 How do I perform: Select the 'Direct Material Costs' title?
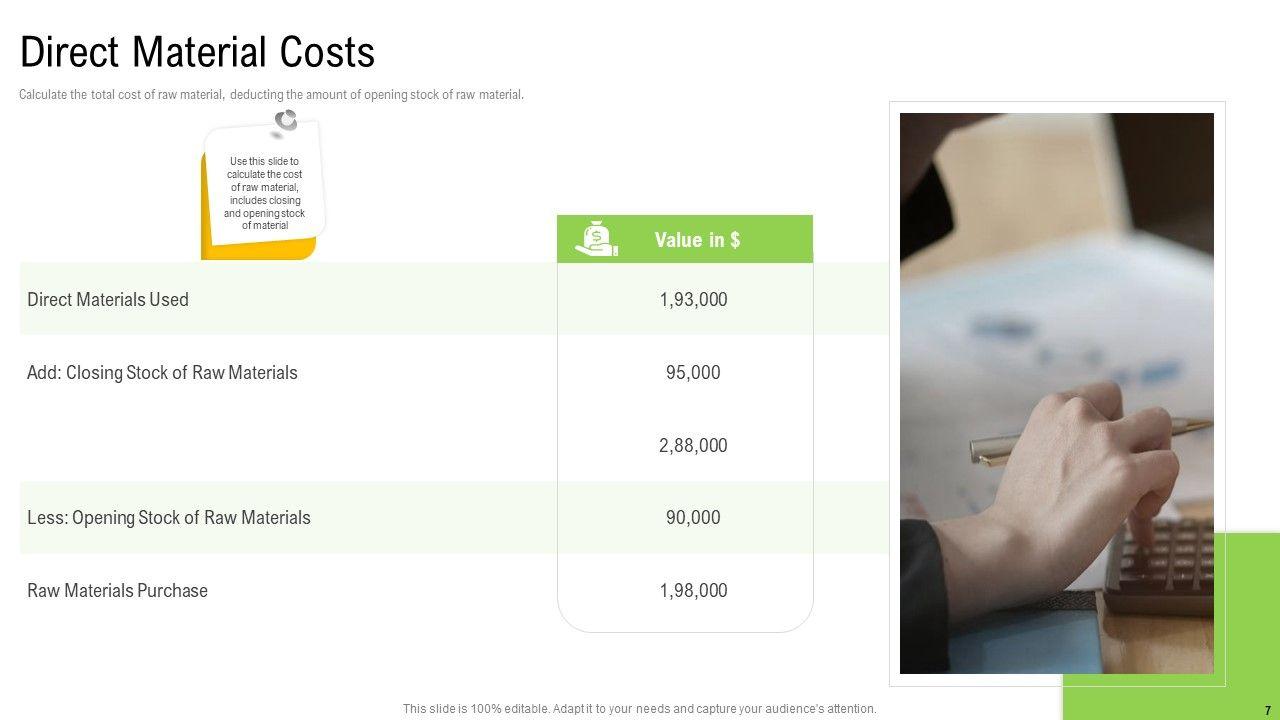tap(197, 52)
